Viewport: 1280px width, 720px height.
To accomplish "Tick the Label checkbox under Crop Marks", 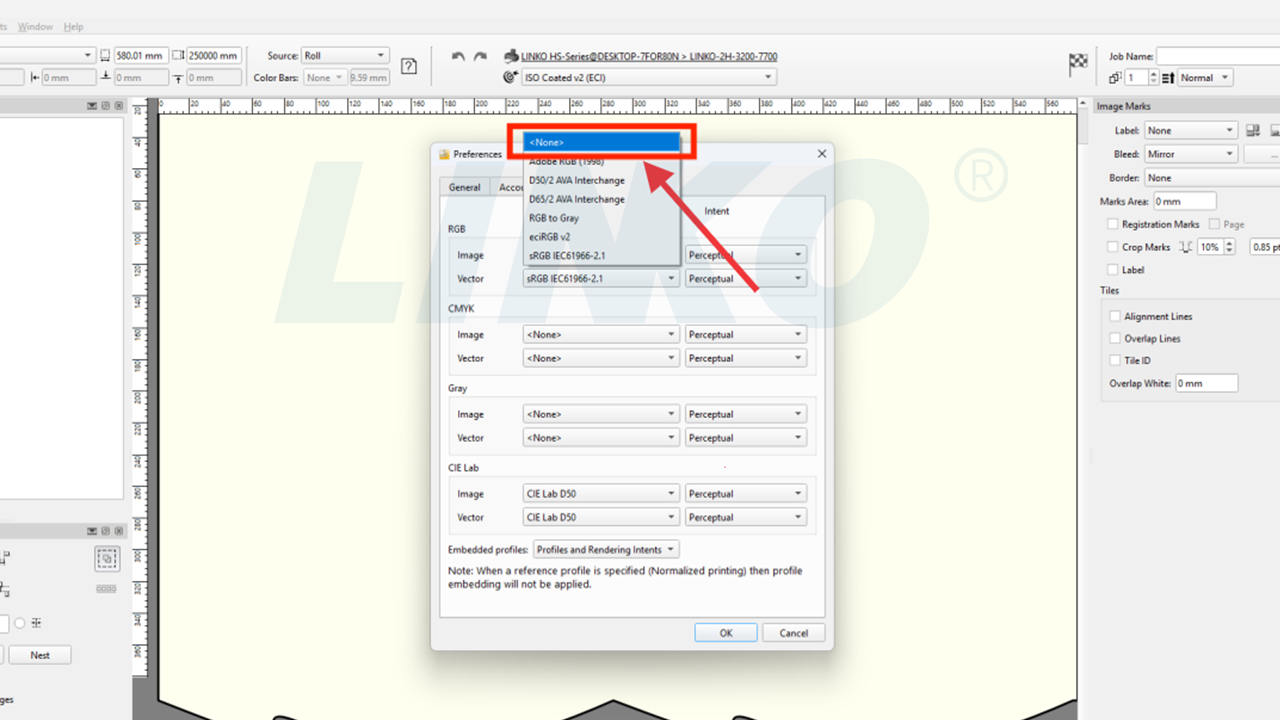I will pos(1113,270).
